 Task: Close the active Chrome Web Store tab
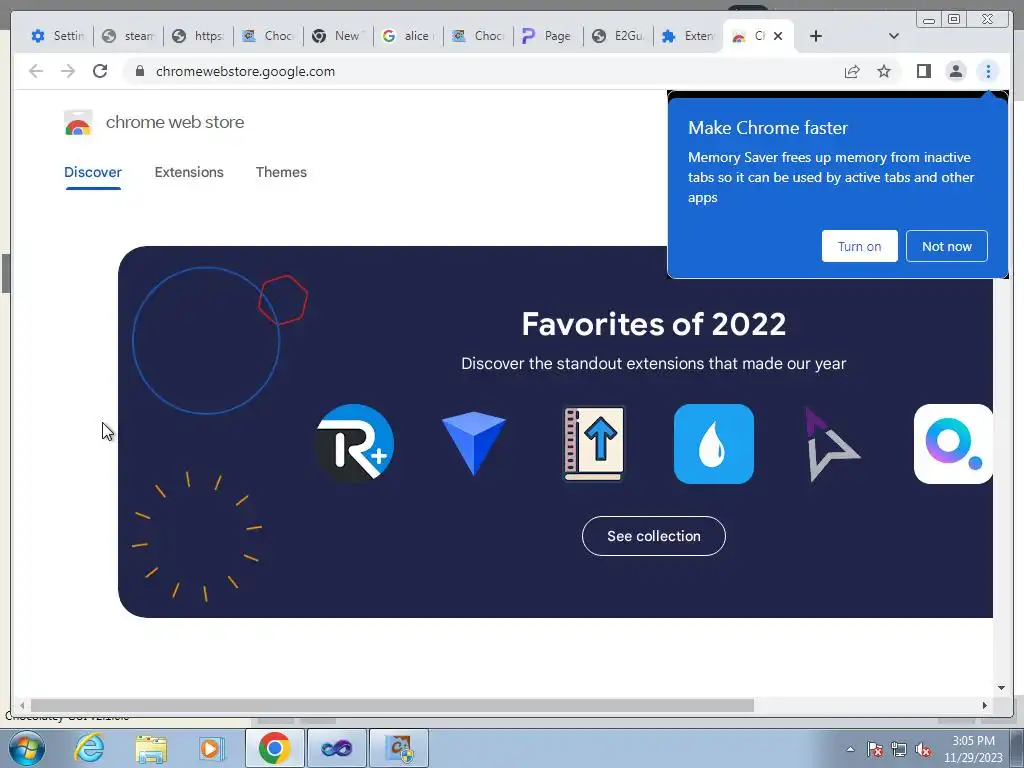[778, 36]
